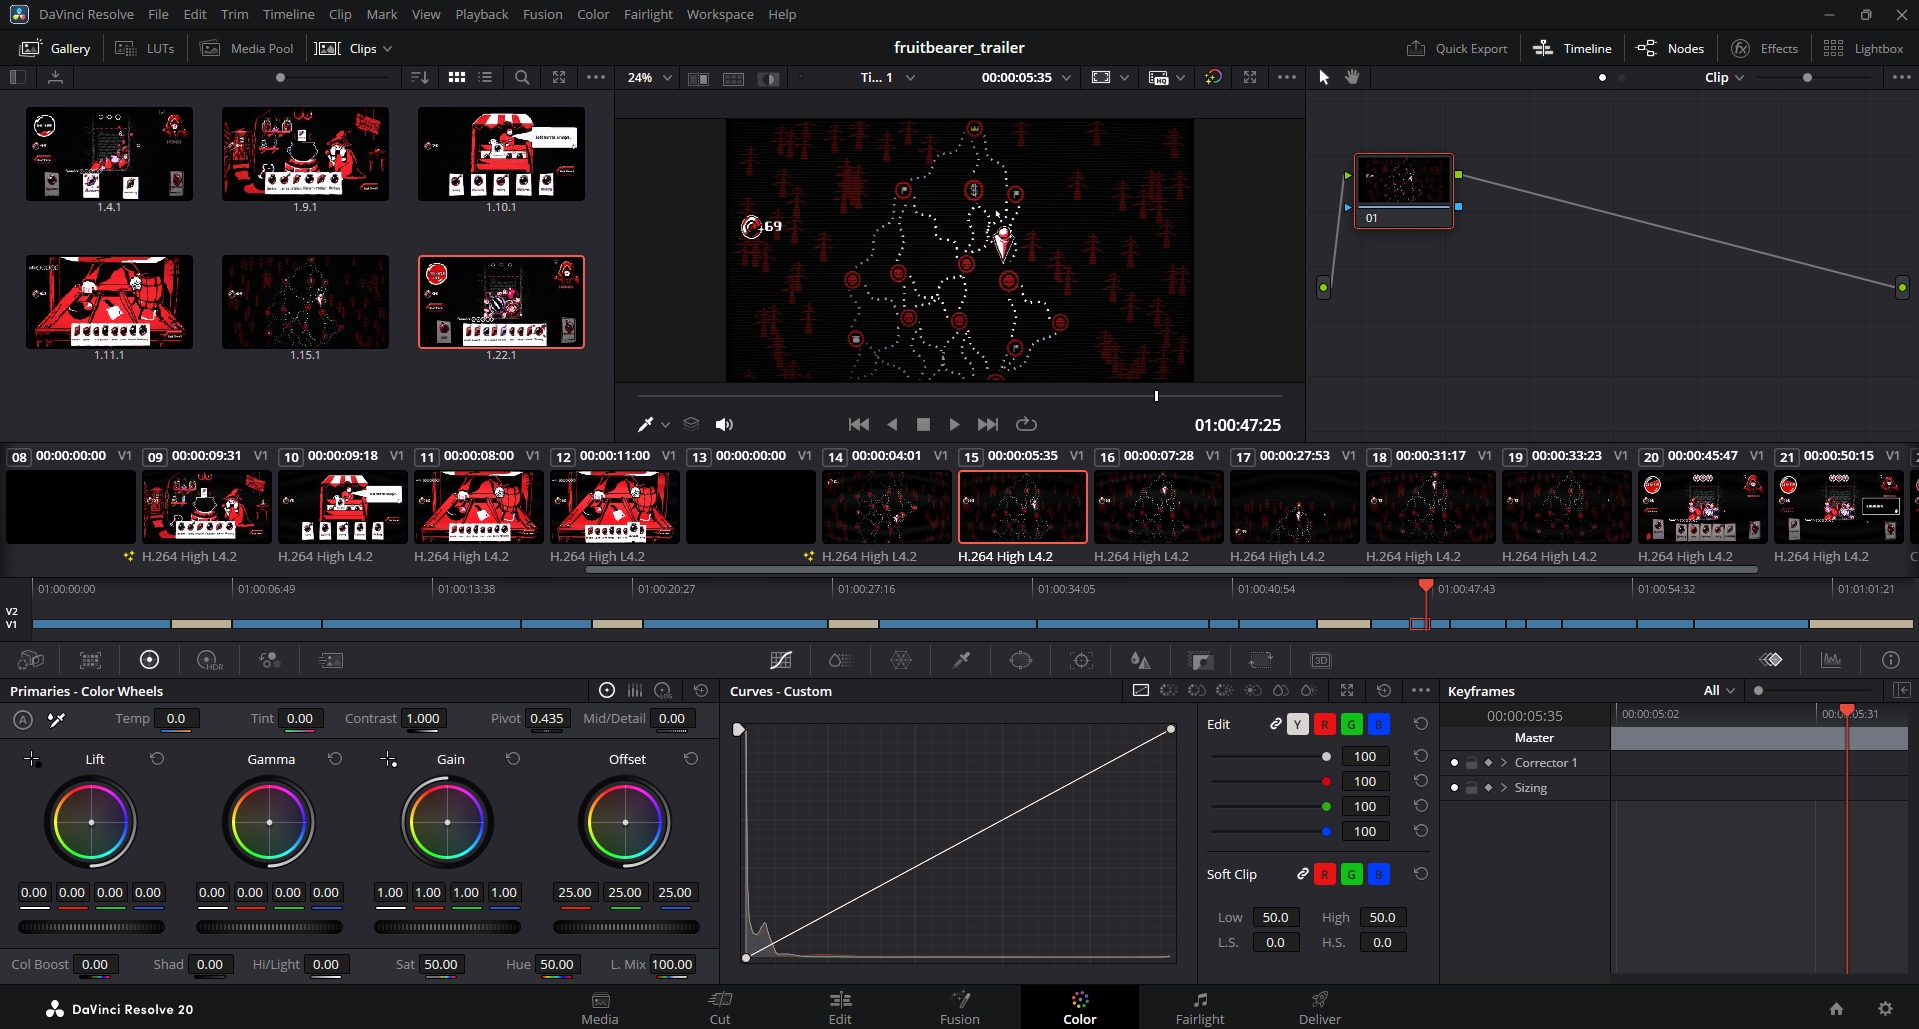Expand the Corrector 1 keyframe track
Screen dimensions: 1919x1029
1504,763
